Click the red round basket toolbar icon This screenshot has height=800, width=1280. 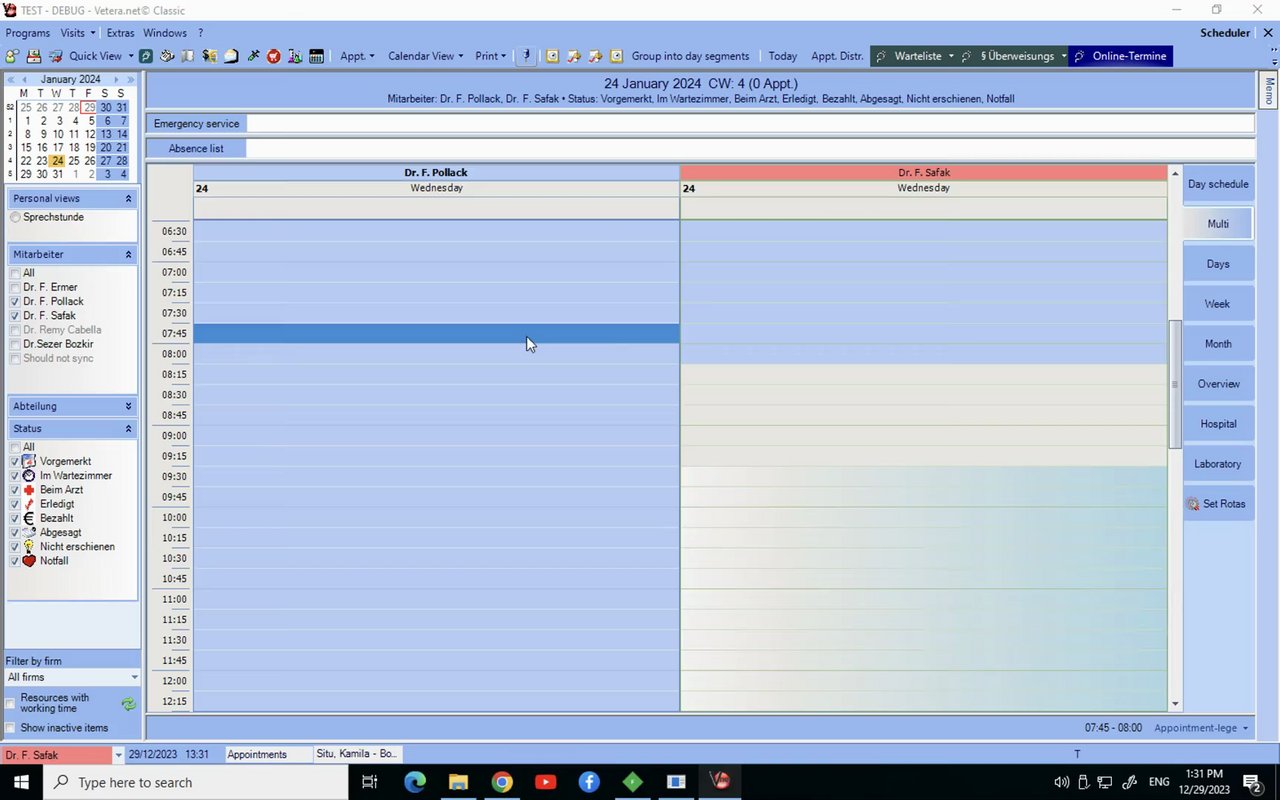(274, 56)
